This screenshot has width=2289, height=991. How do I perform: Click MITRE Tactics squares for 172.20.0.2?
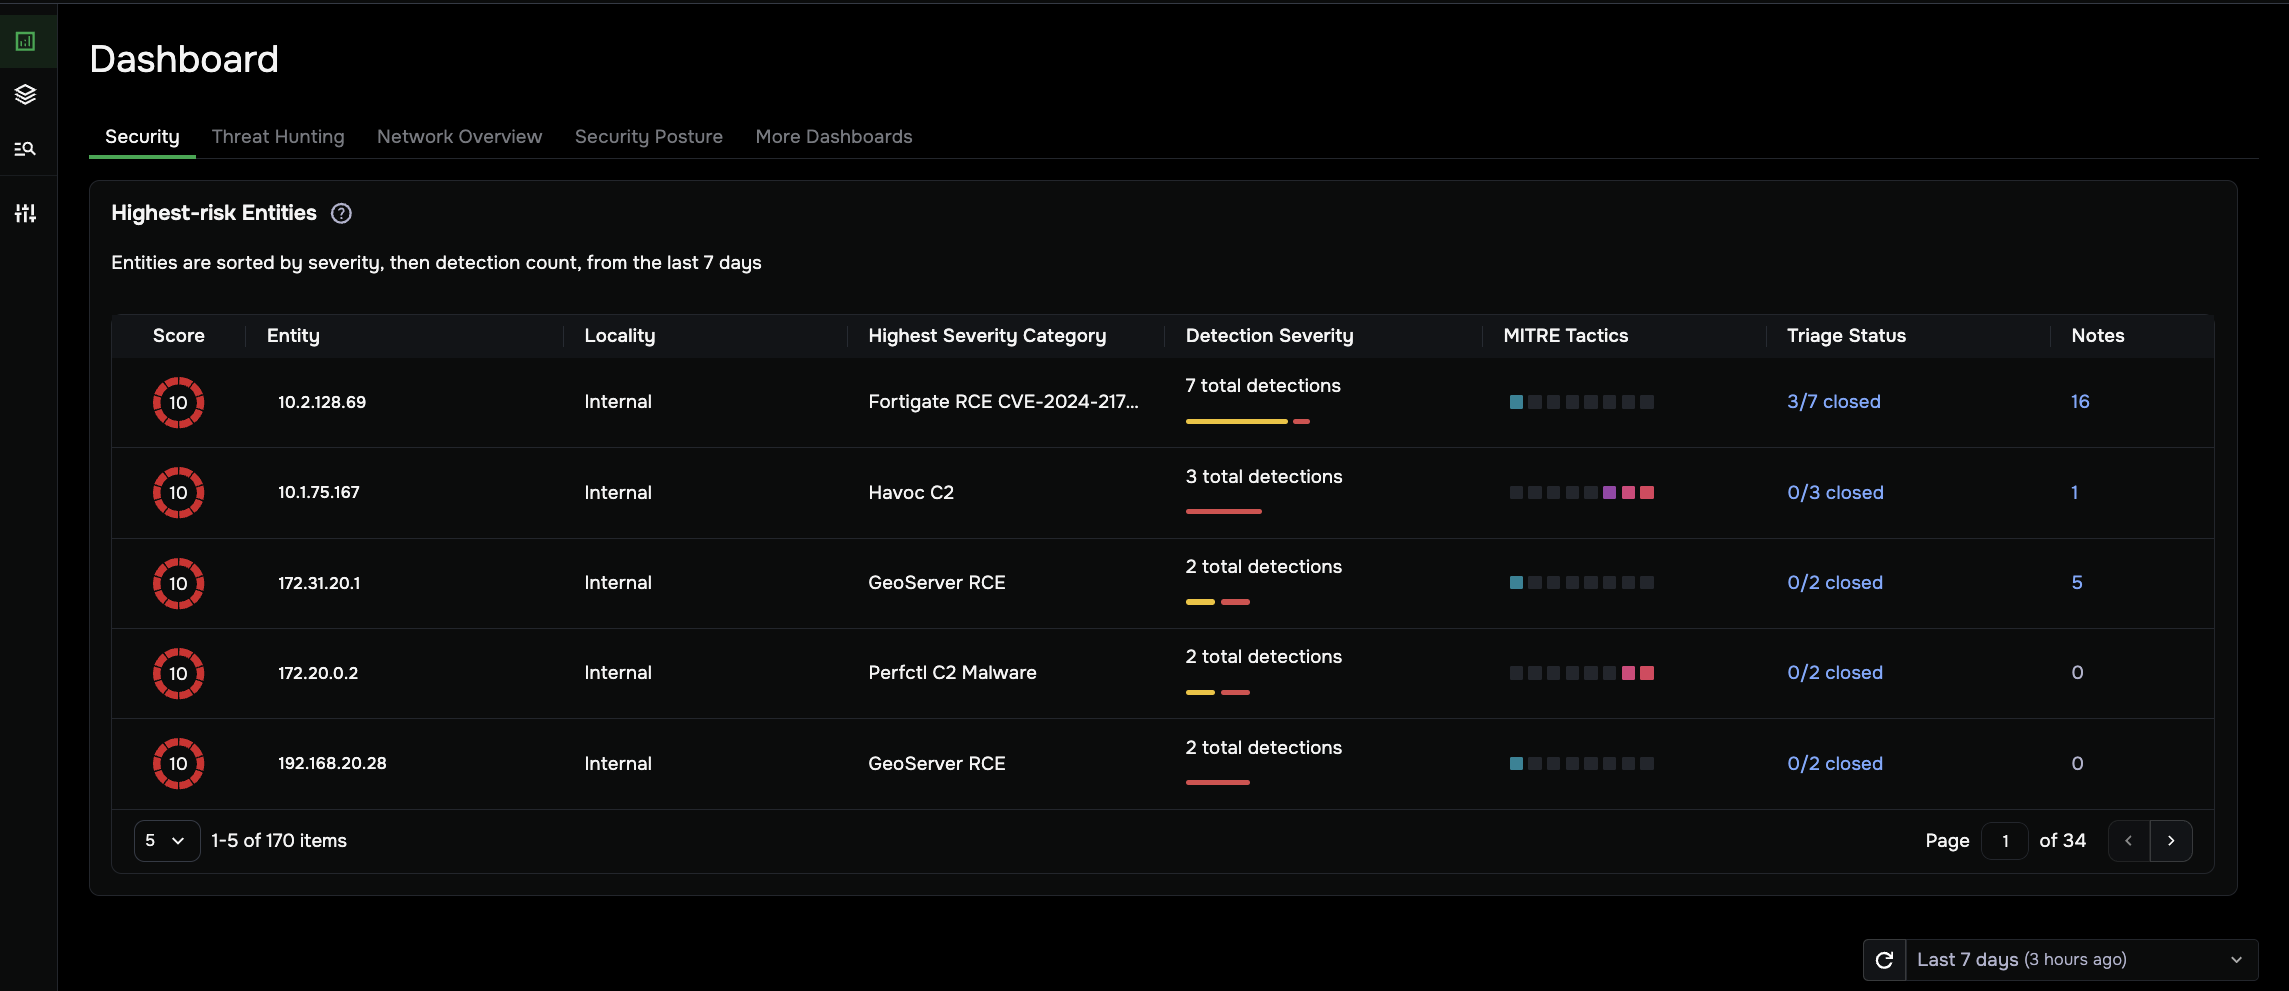click(x=1581, y=673)
